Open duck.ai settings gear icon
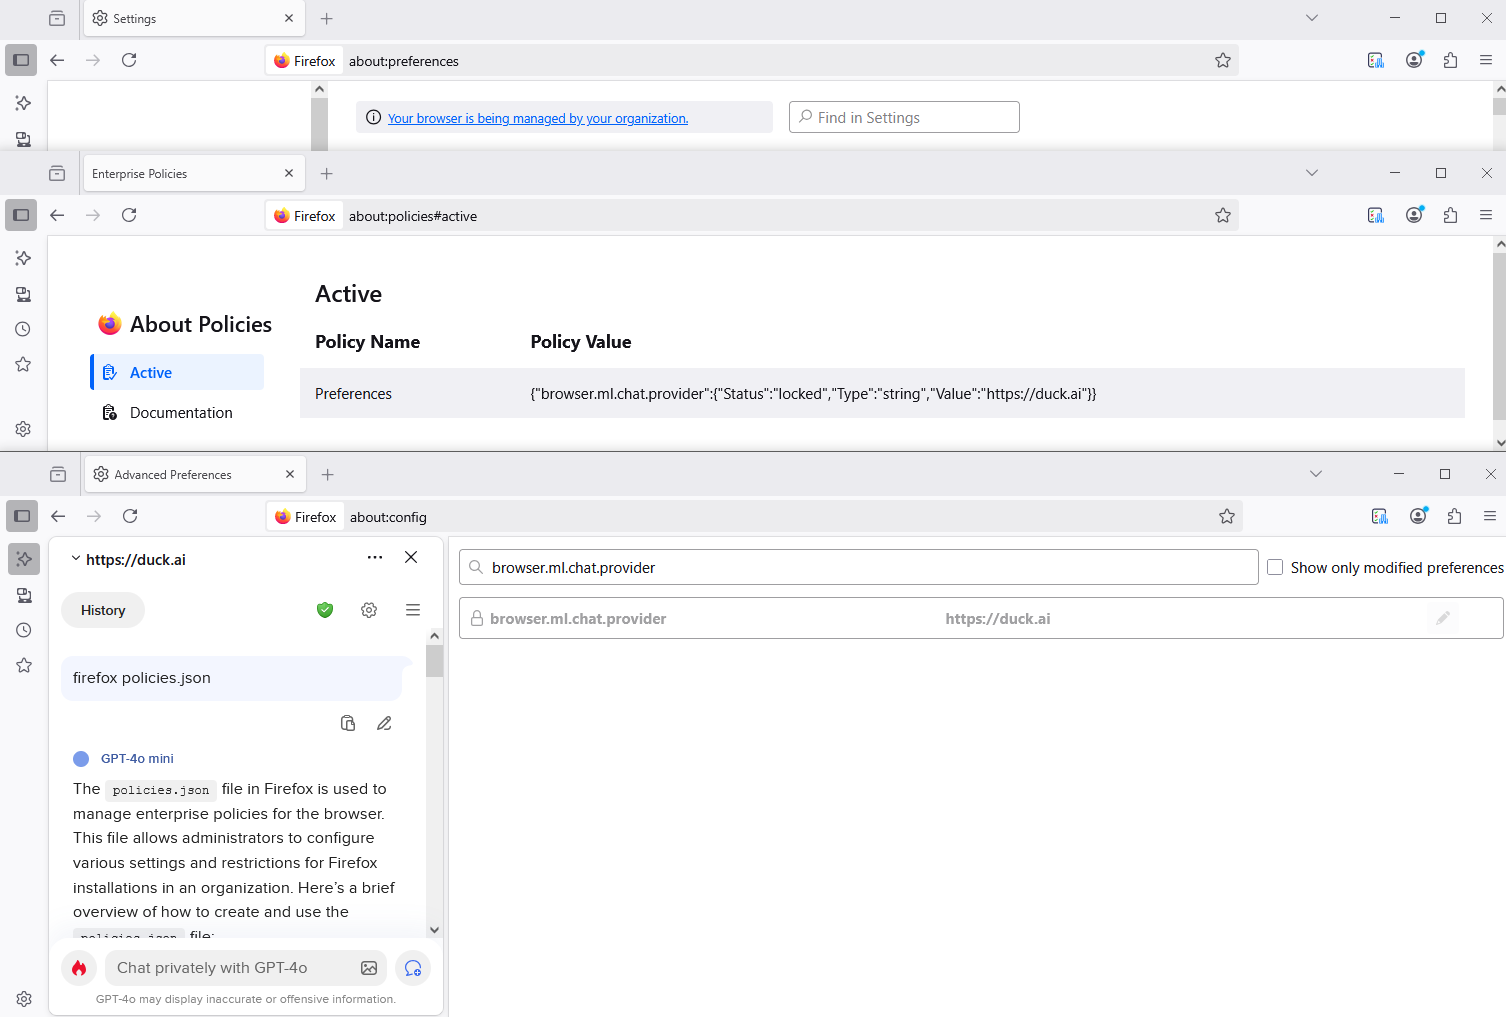This screenshot has width=1506, height=1017. coord(369,610)
